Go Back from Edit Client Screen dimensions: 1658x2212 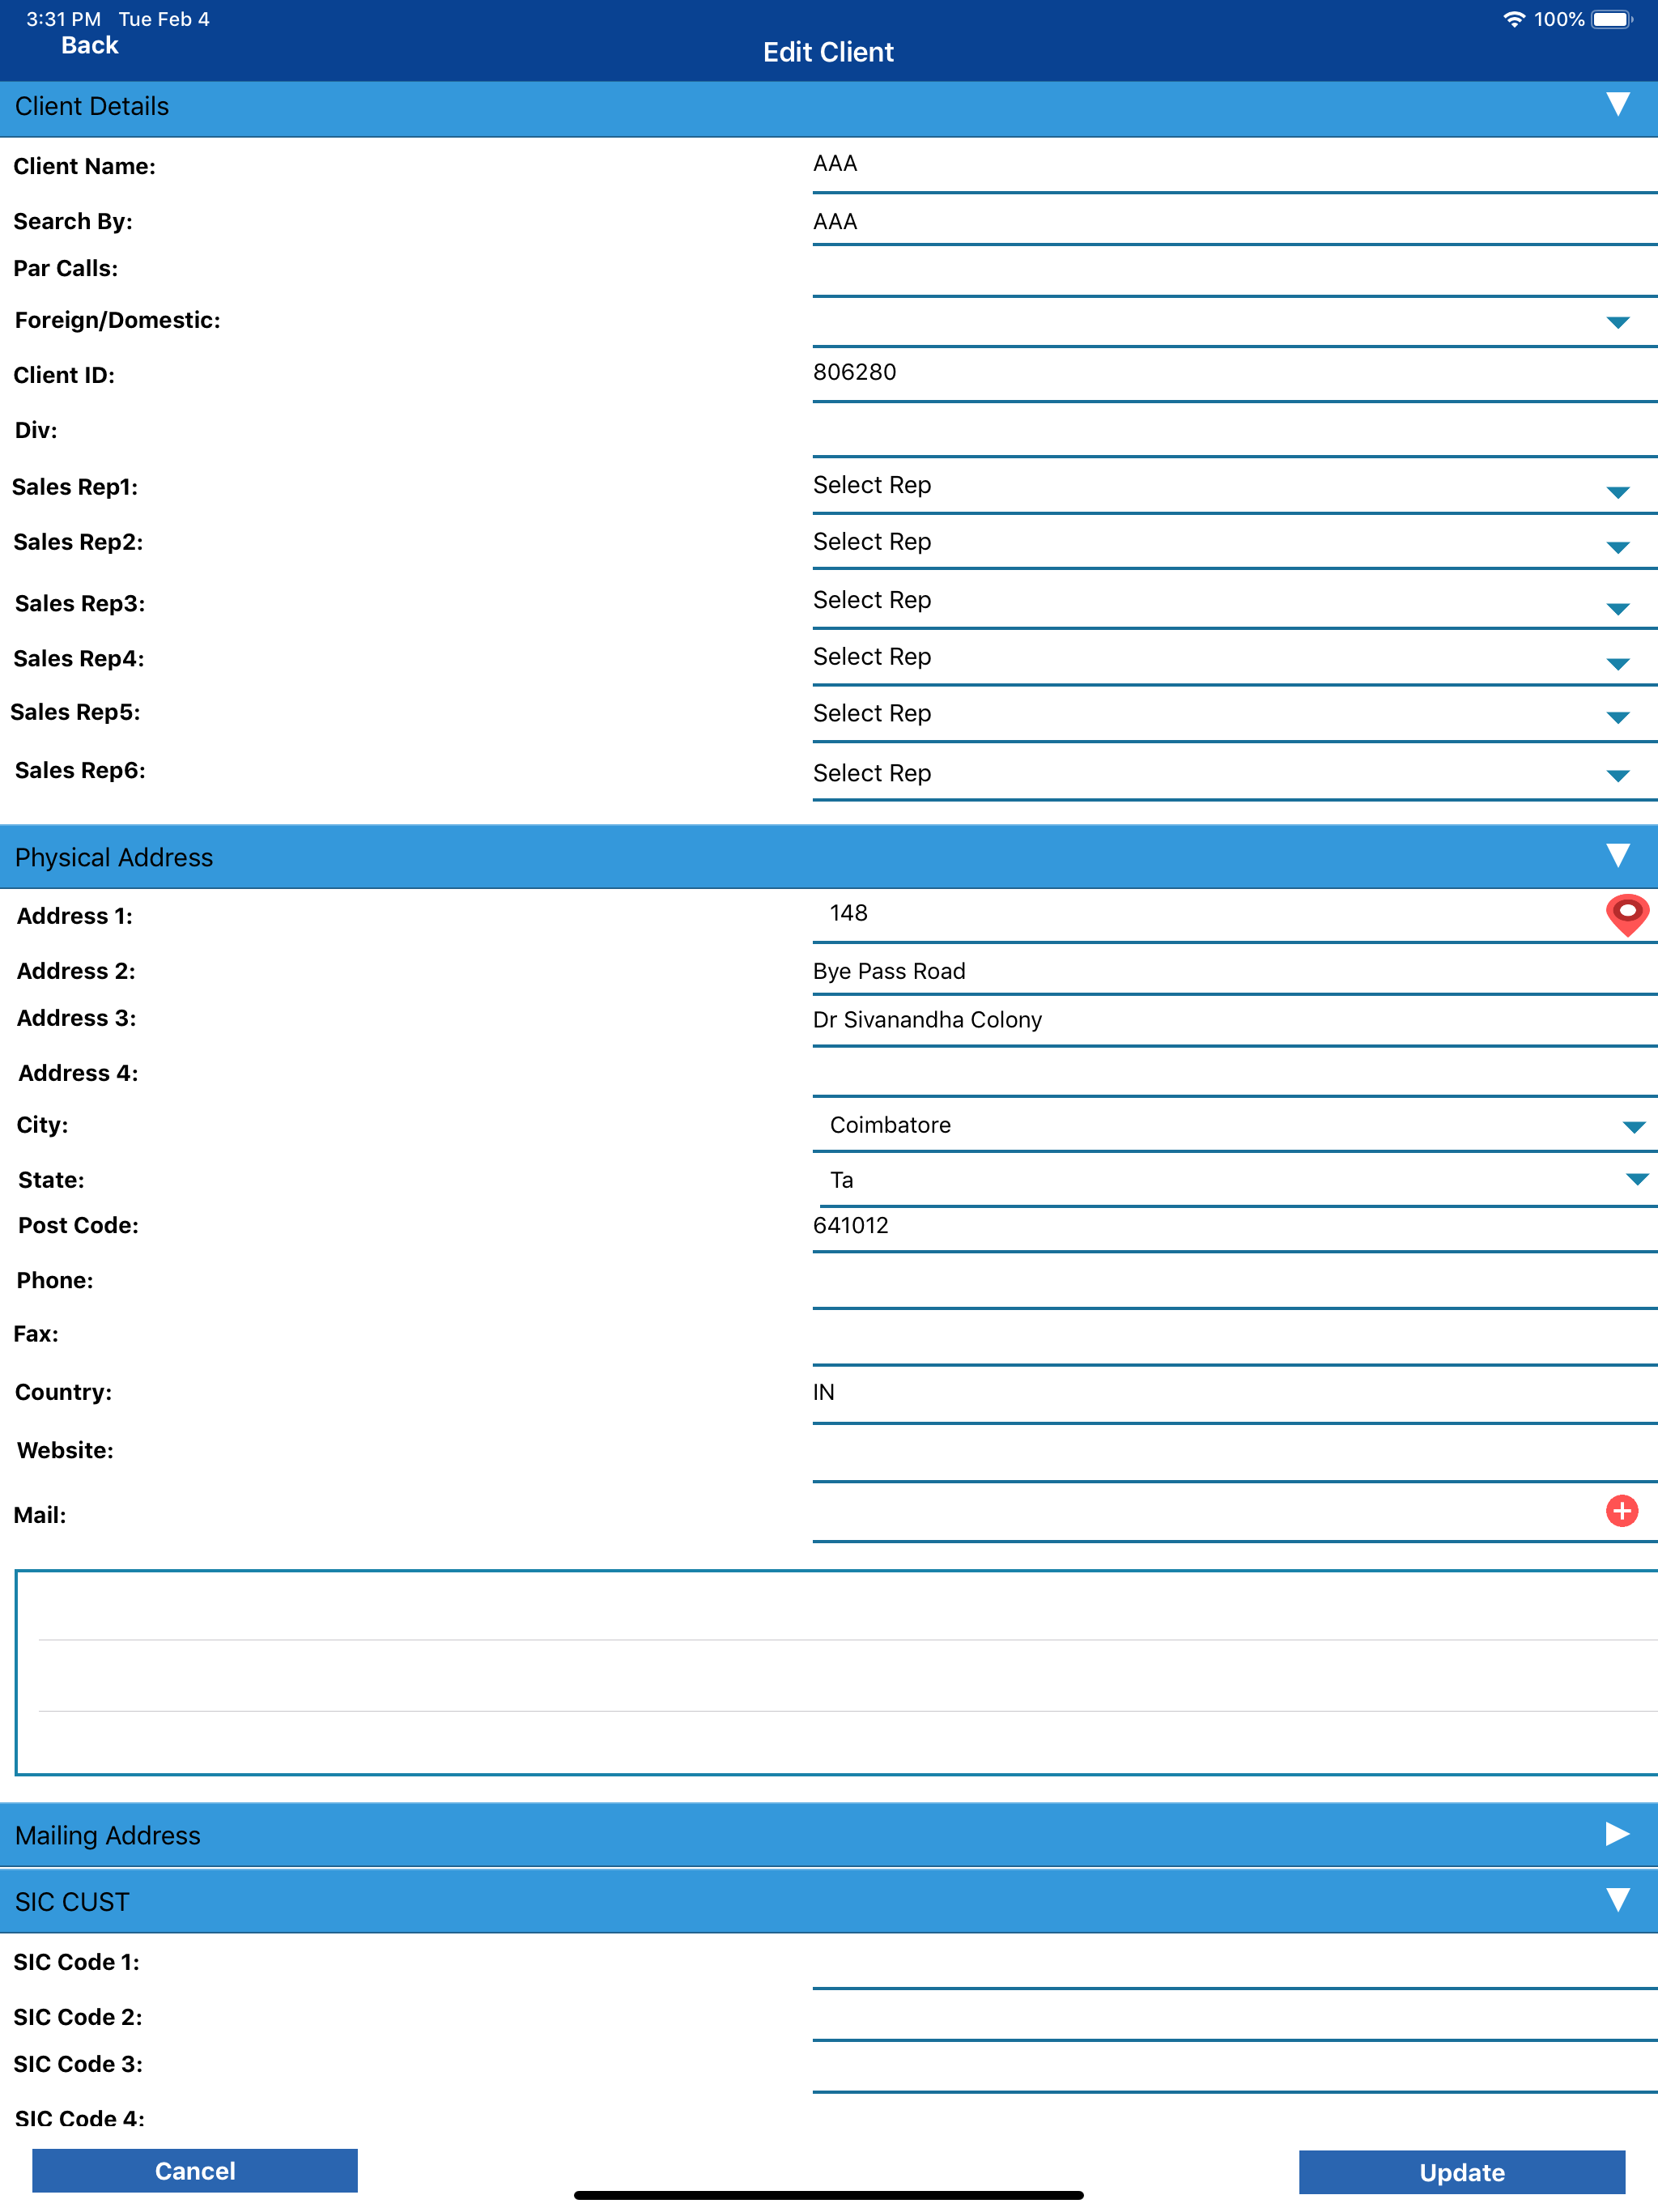tap(90, 46)
